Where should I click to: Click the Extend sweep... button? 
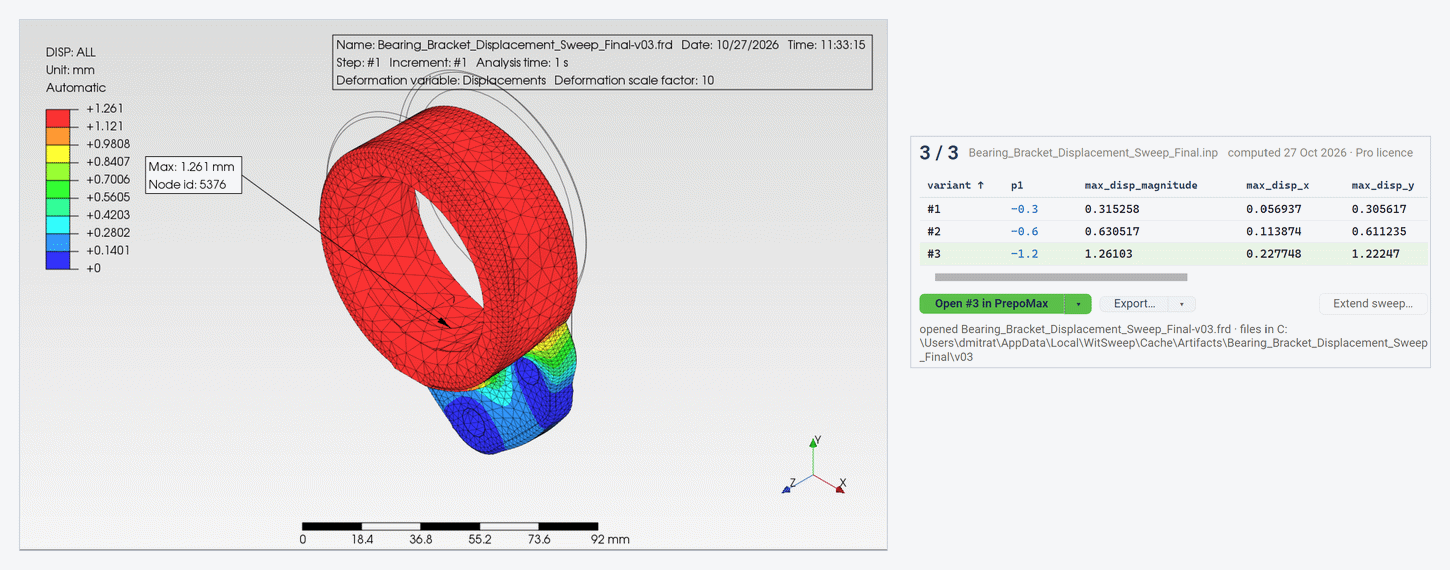1372,303
